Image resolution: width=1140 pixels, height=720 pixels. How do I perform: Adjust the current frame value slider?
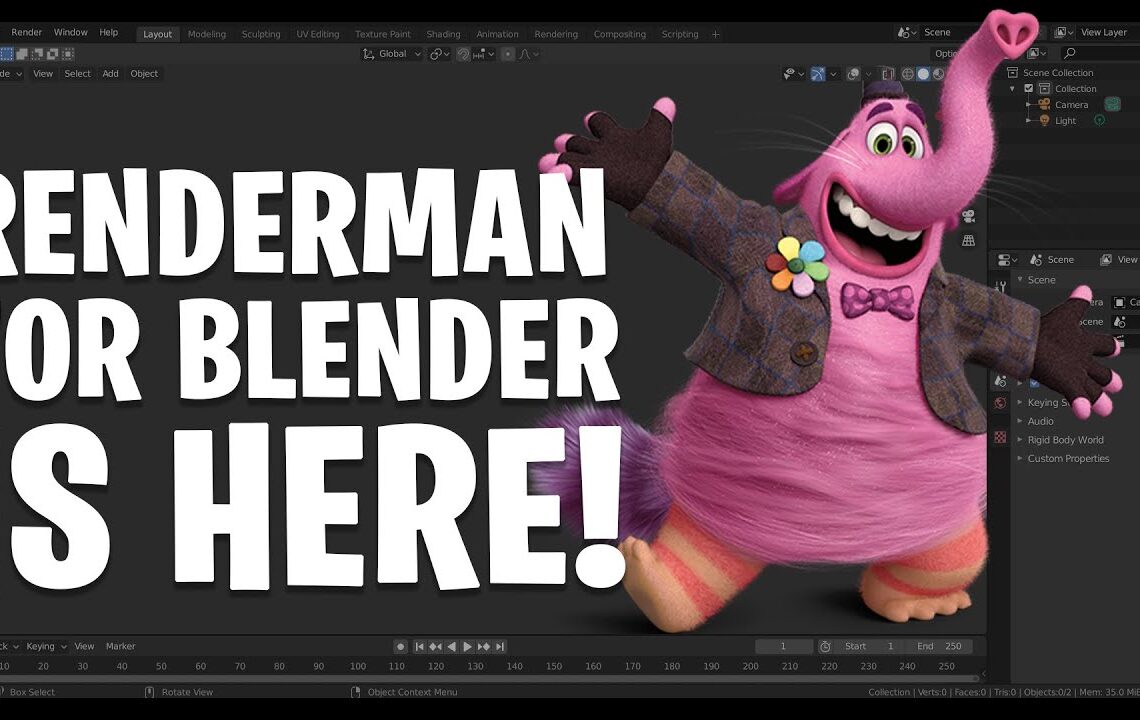click(x=784, y=646)
